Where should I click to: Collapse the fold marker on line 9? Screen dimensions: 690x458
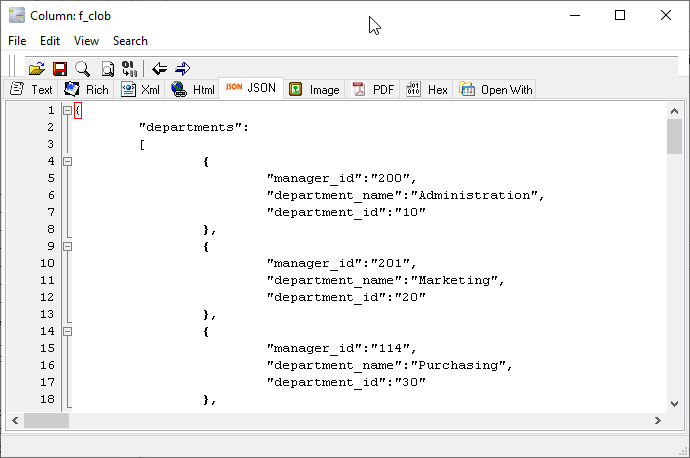(x=67, y=246)
